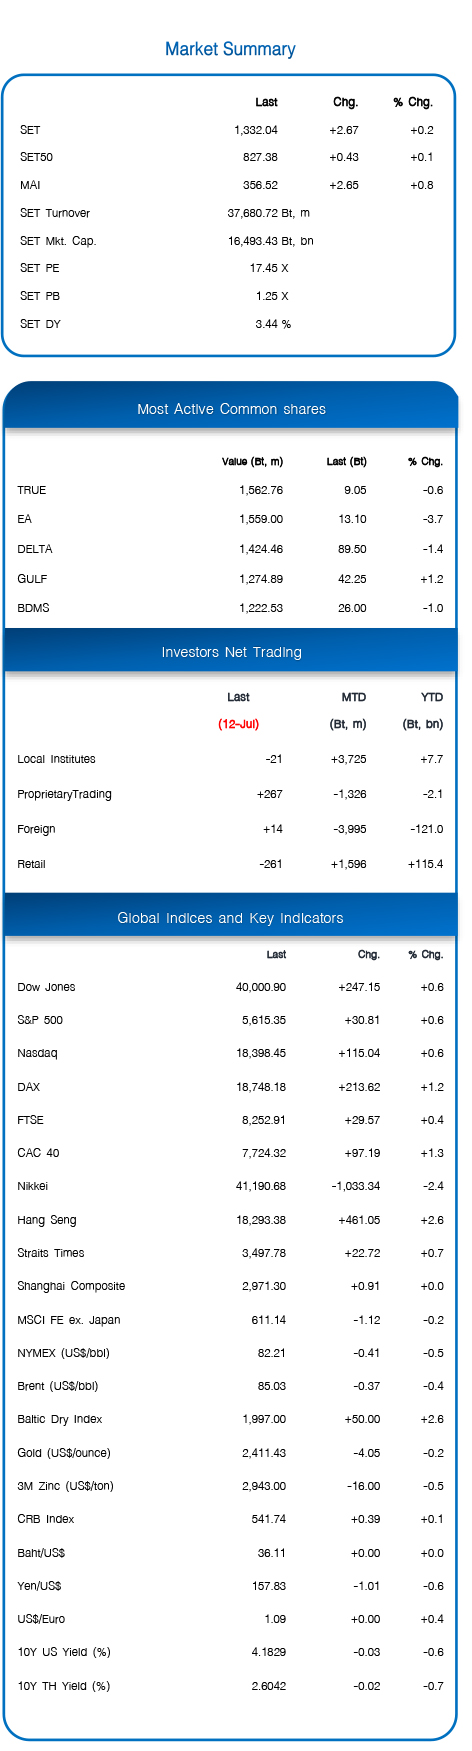Select the DELTA stock row
The image size is (472, 1751).
coord(231,549)
